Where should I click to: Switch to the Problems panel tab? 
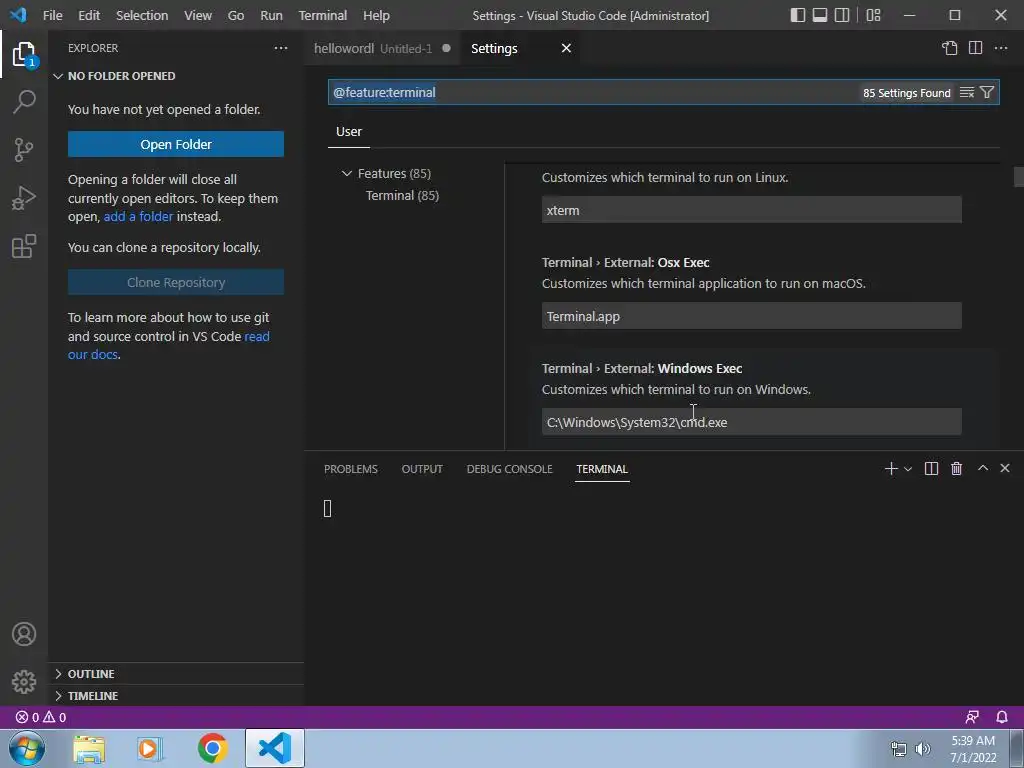pyautogui.click(x=351, y=469)
